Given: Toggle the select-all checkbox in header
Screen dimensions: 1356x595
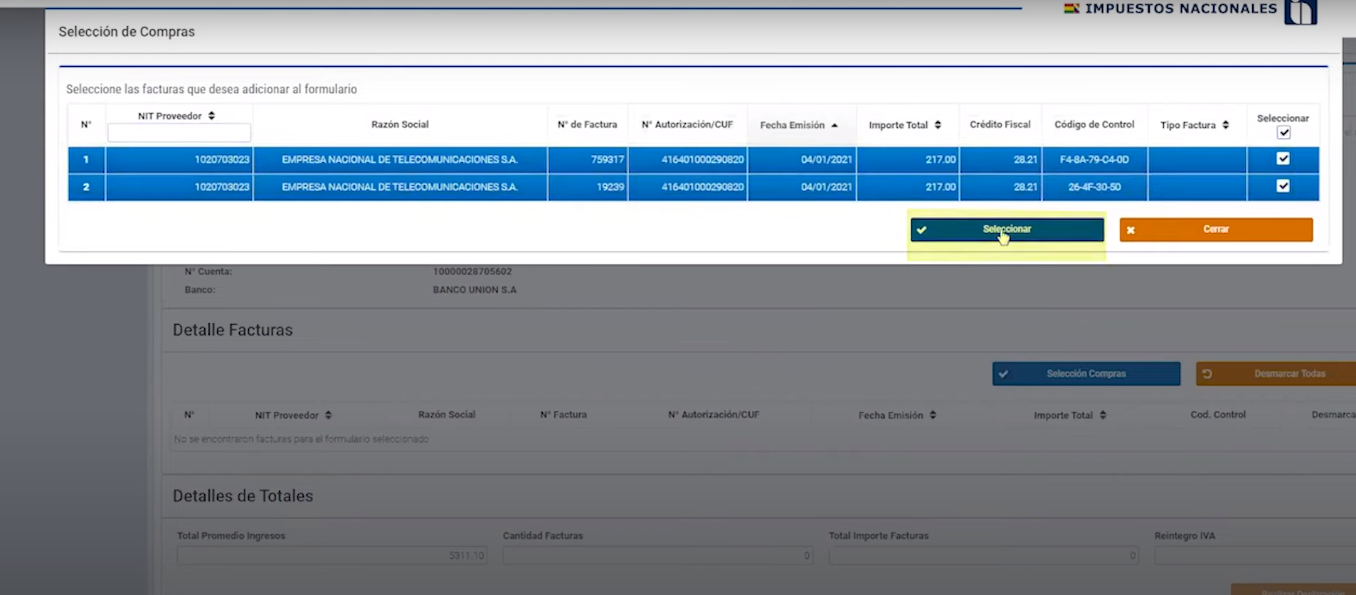Looking at the screenshot, I should pos(1284,133).
